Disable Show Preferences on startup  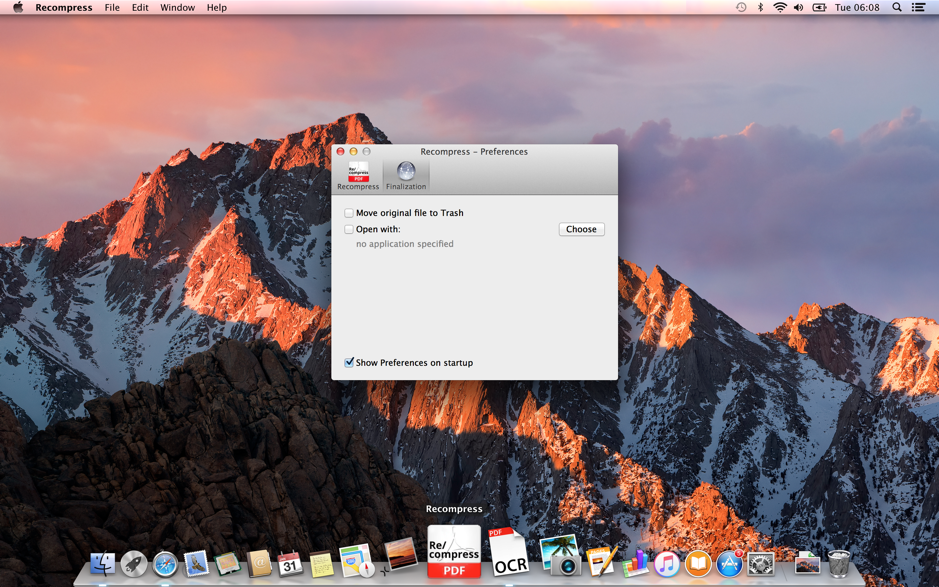click(349, 362)
